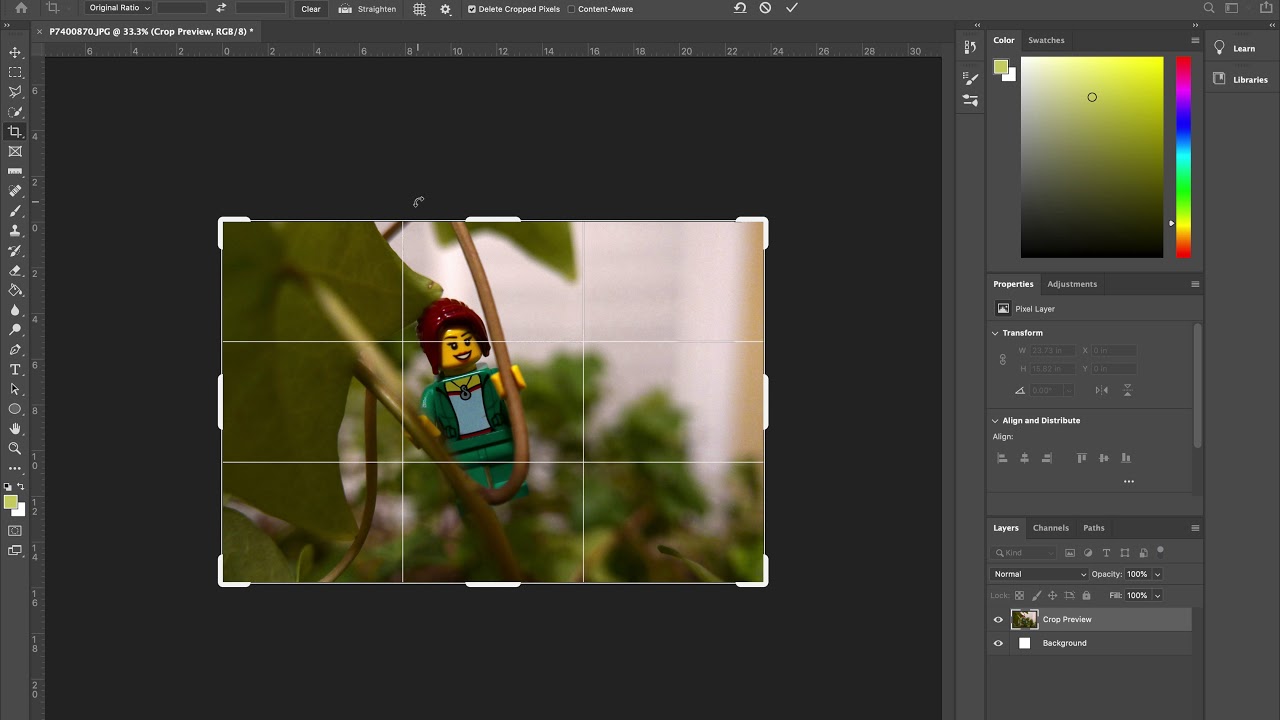The width and height of the screenshot is (1280, 720).
Task: Switch to the Channels tab
Action: click(1051, 528)
